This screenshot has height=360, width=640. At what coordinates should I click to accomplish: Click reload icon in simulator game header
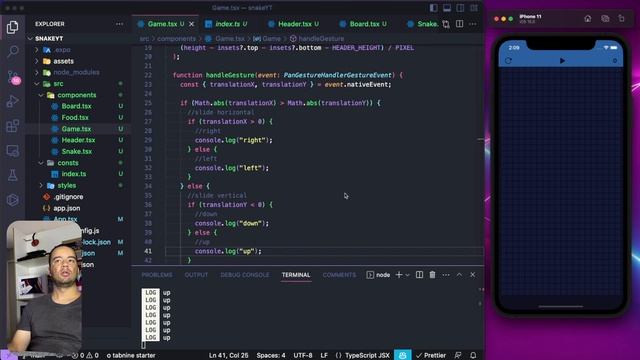click(x=508, y=60)
